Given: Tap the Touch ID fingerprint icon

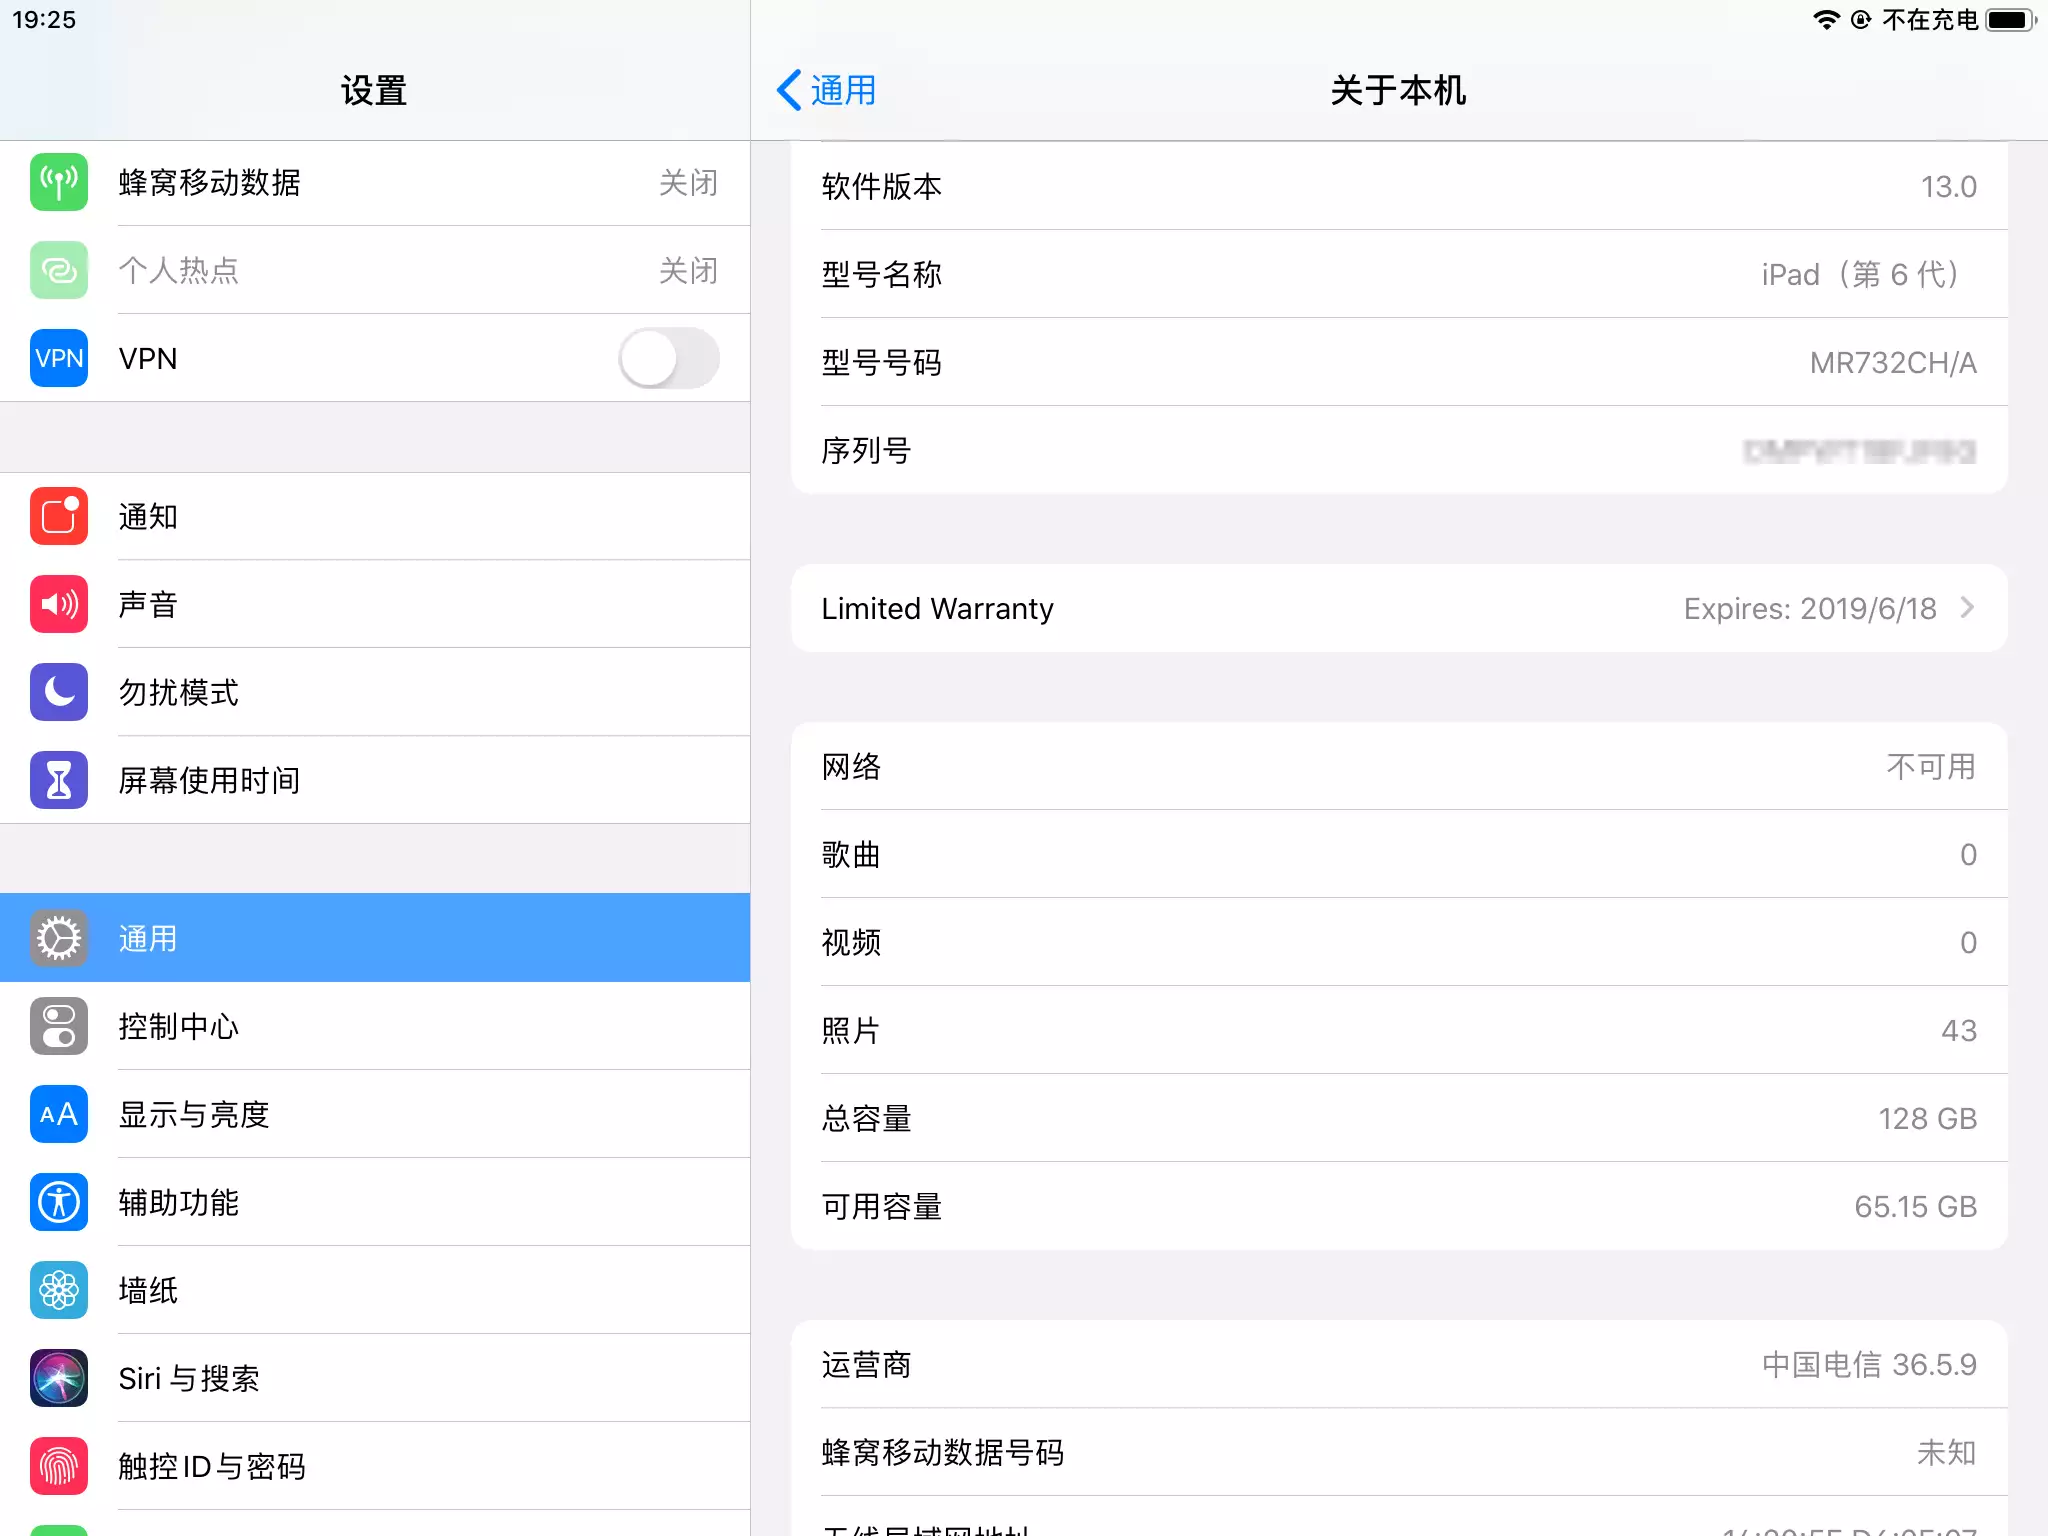Looking at the screenshot, I should point(59,1466).
